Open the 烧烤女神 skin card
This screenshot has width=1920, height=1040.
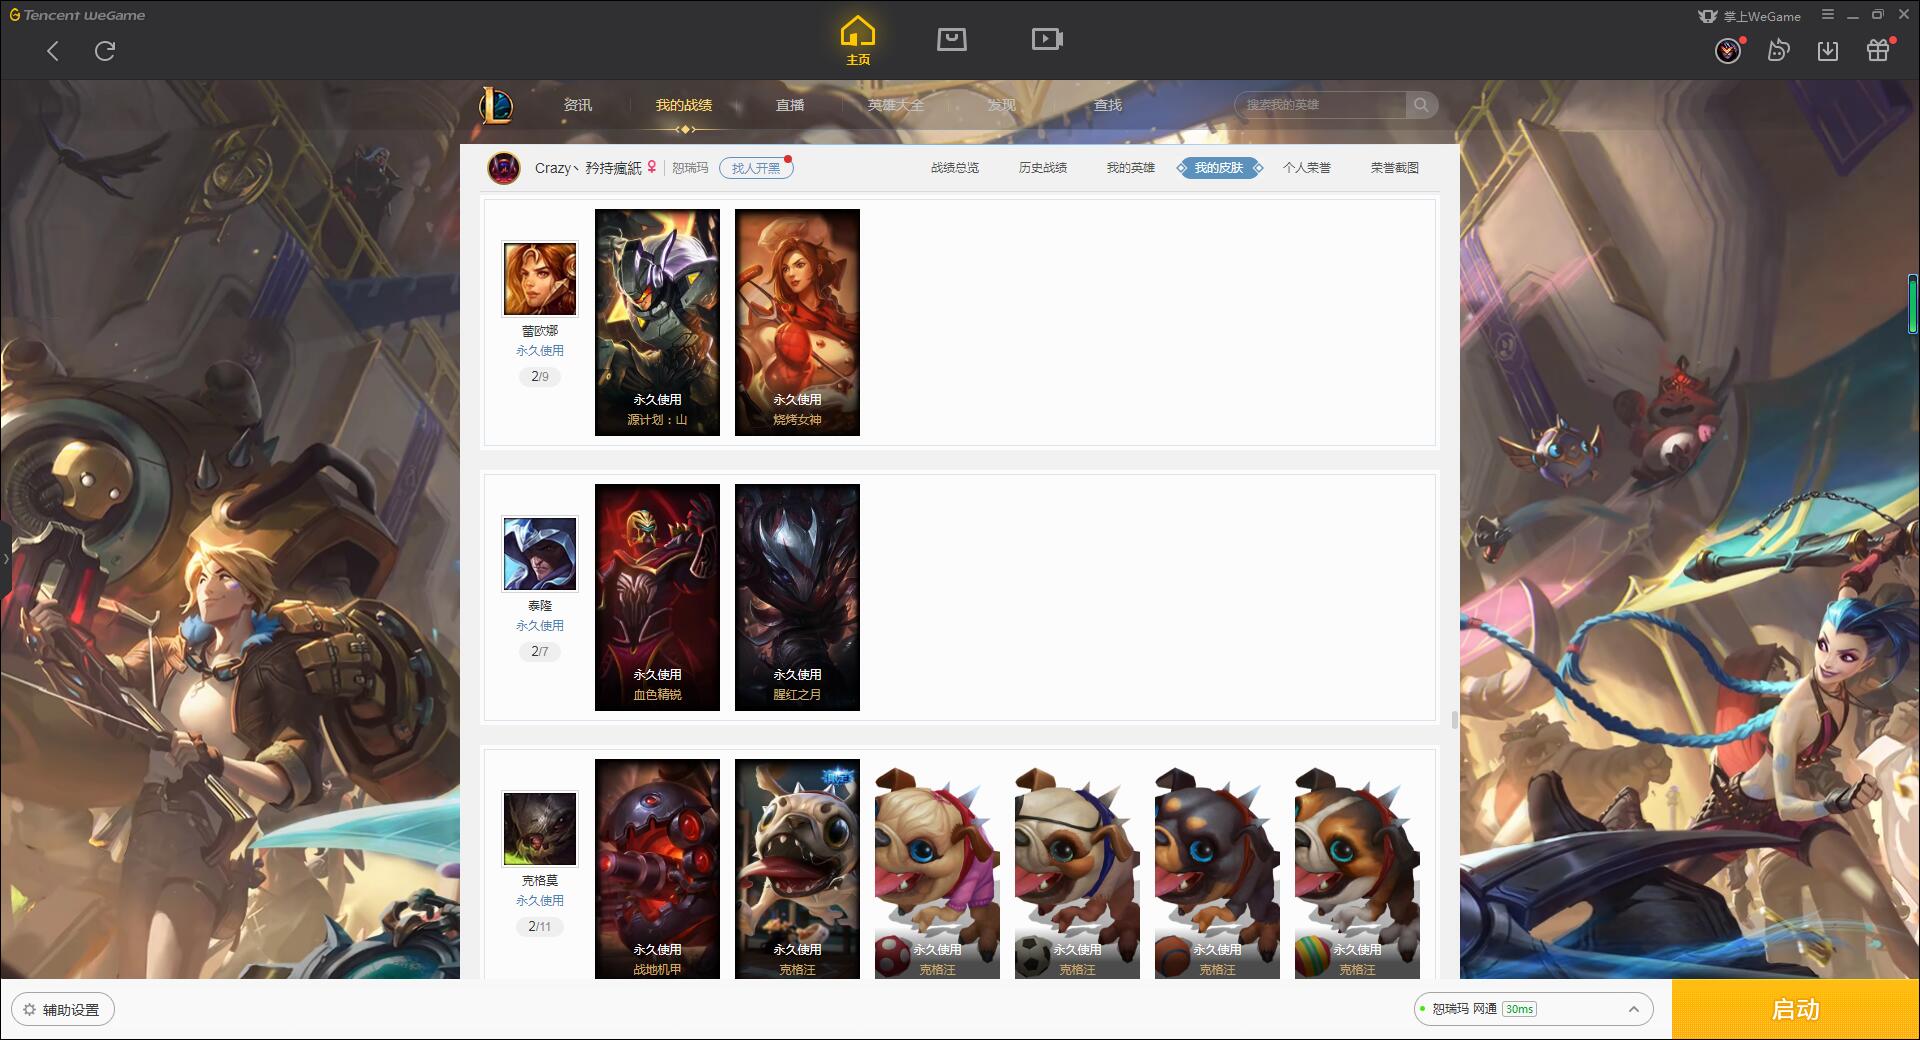tap(797, 322)
